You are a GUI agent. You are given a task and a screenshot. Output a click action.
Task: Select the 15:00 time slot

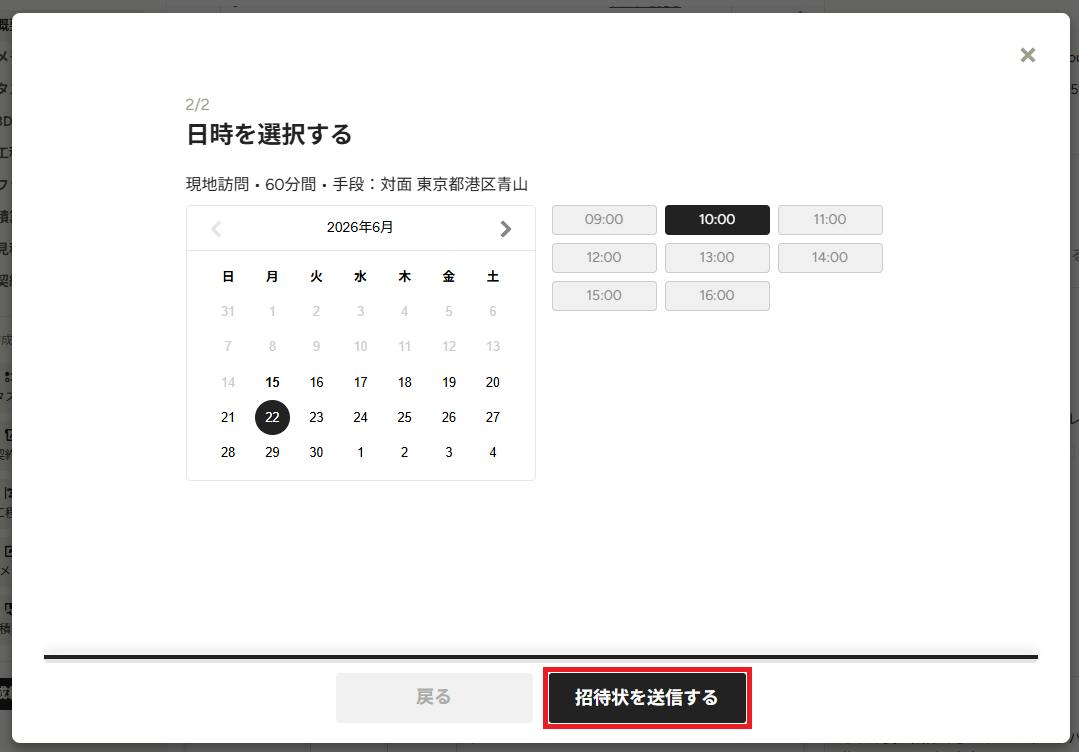click(x=603, y=295)
